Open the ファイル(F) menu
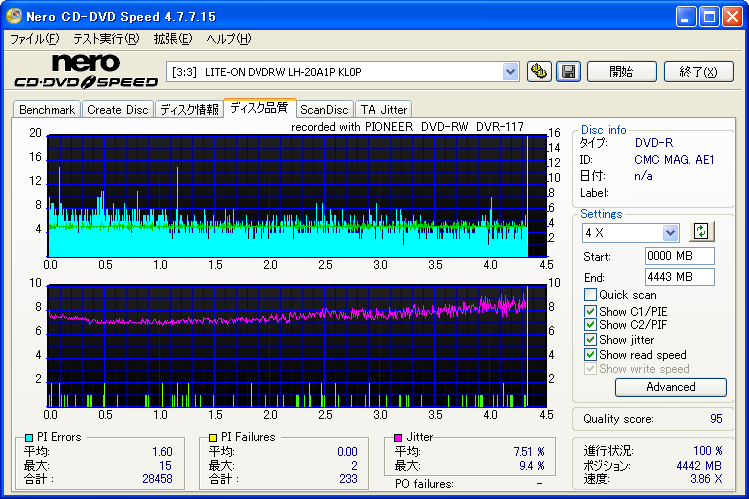This screenshot has height=499, width=749. point(34,39)
